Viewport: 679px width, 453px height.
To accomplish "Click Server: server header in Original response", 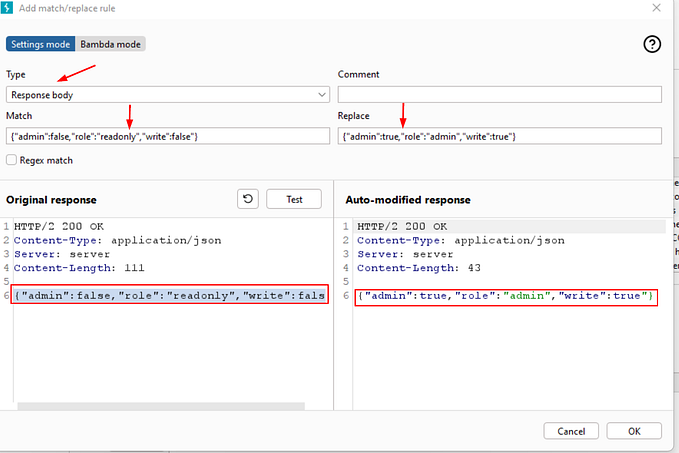I will 62,254.
